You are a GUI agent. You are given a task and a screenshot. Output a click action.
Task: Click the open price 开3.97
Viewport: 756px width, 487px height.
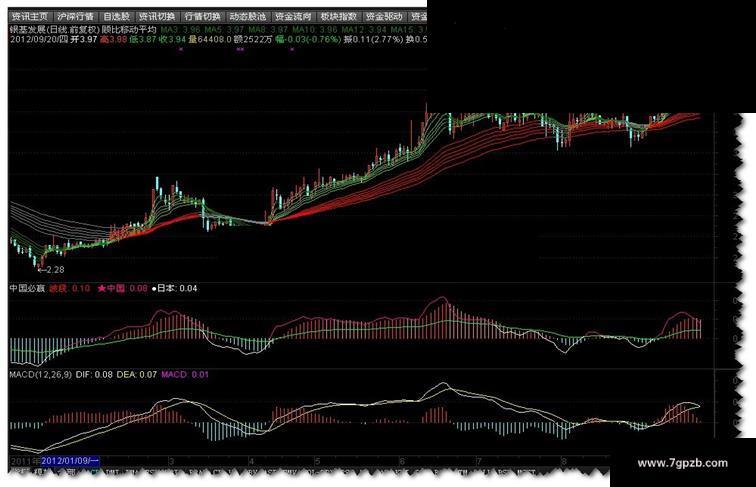coord(84,40)
